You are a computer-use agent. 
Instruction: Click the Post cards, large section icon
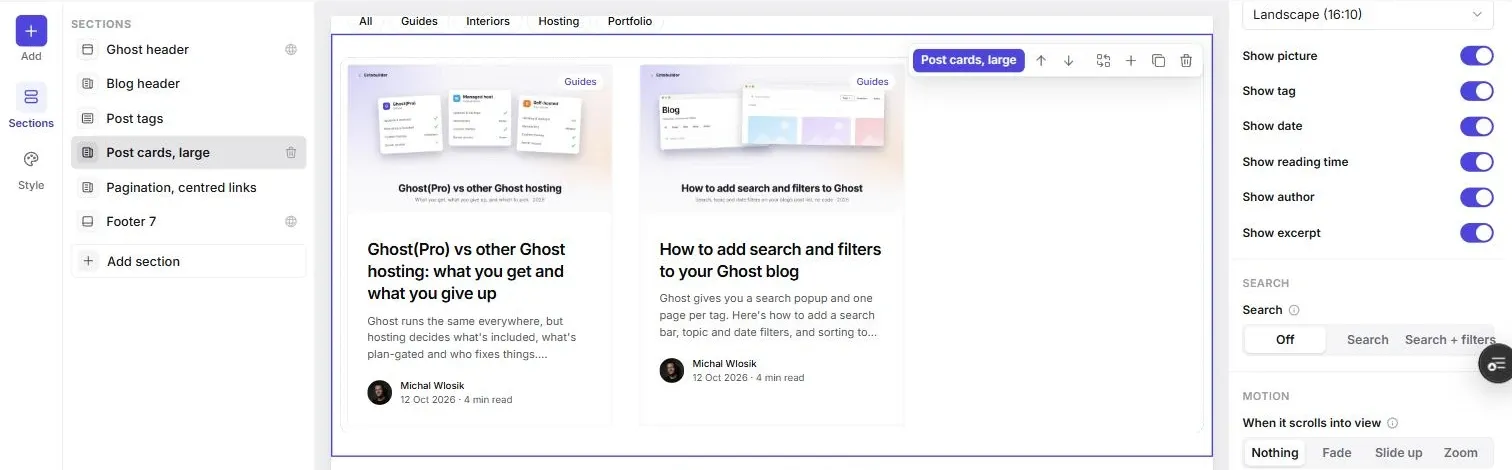[x=88, y=153]
